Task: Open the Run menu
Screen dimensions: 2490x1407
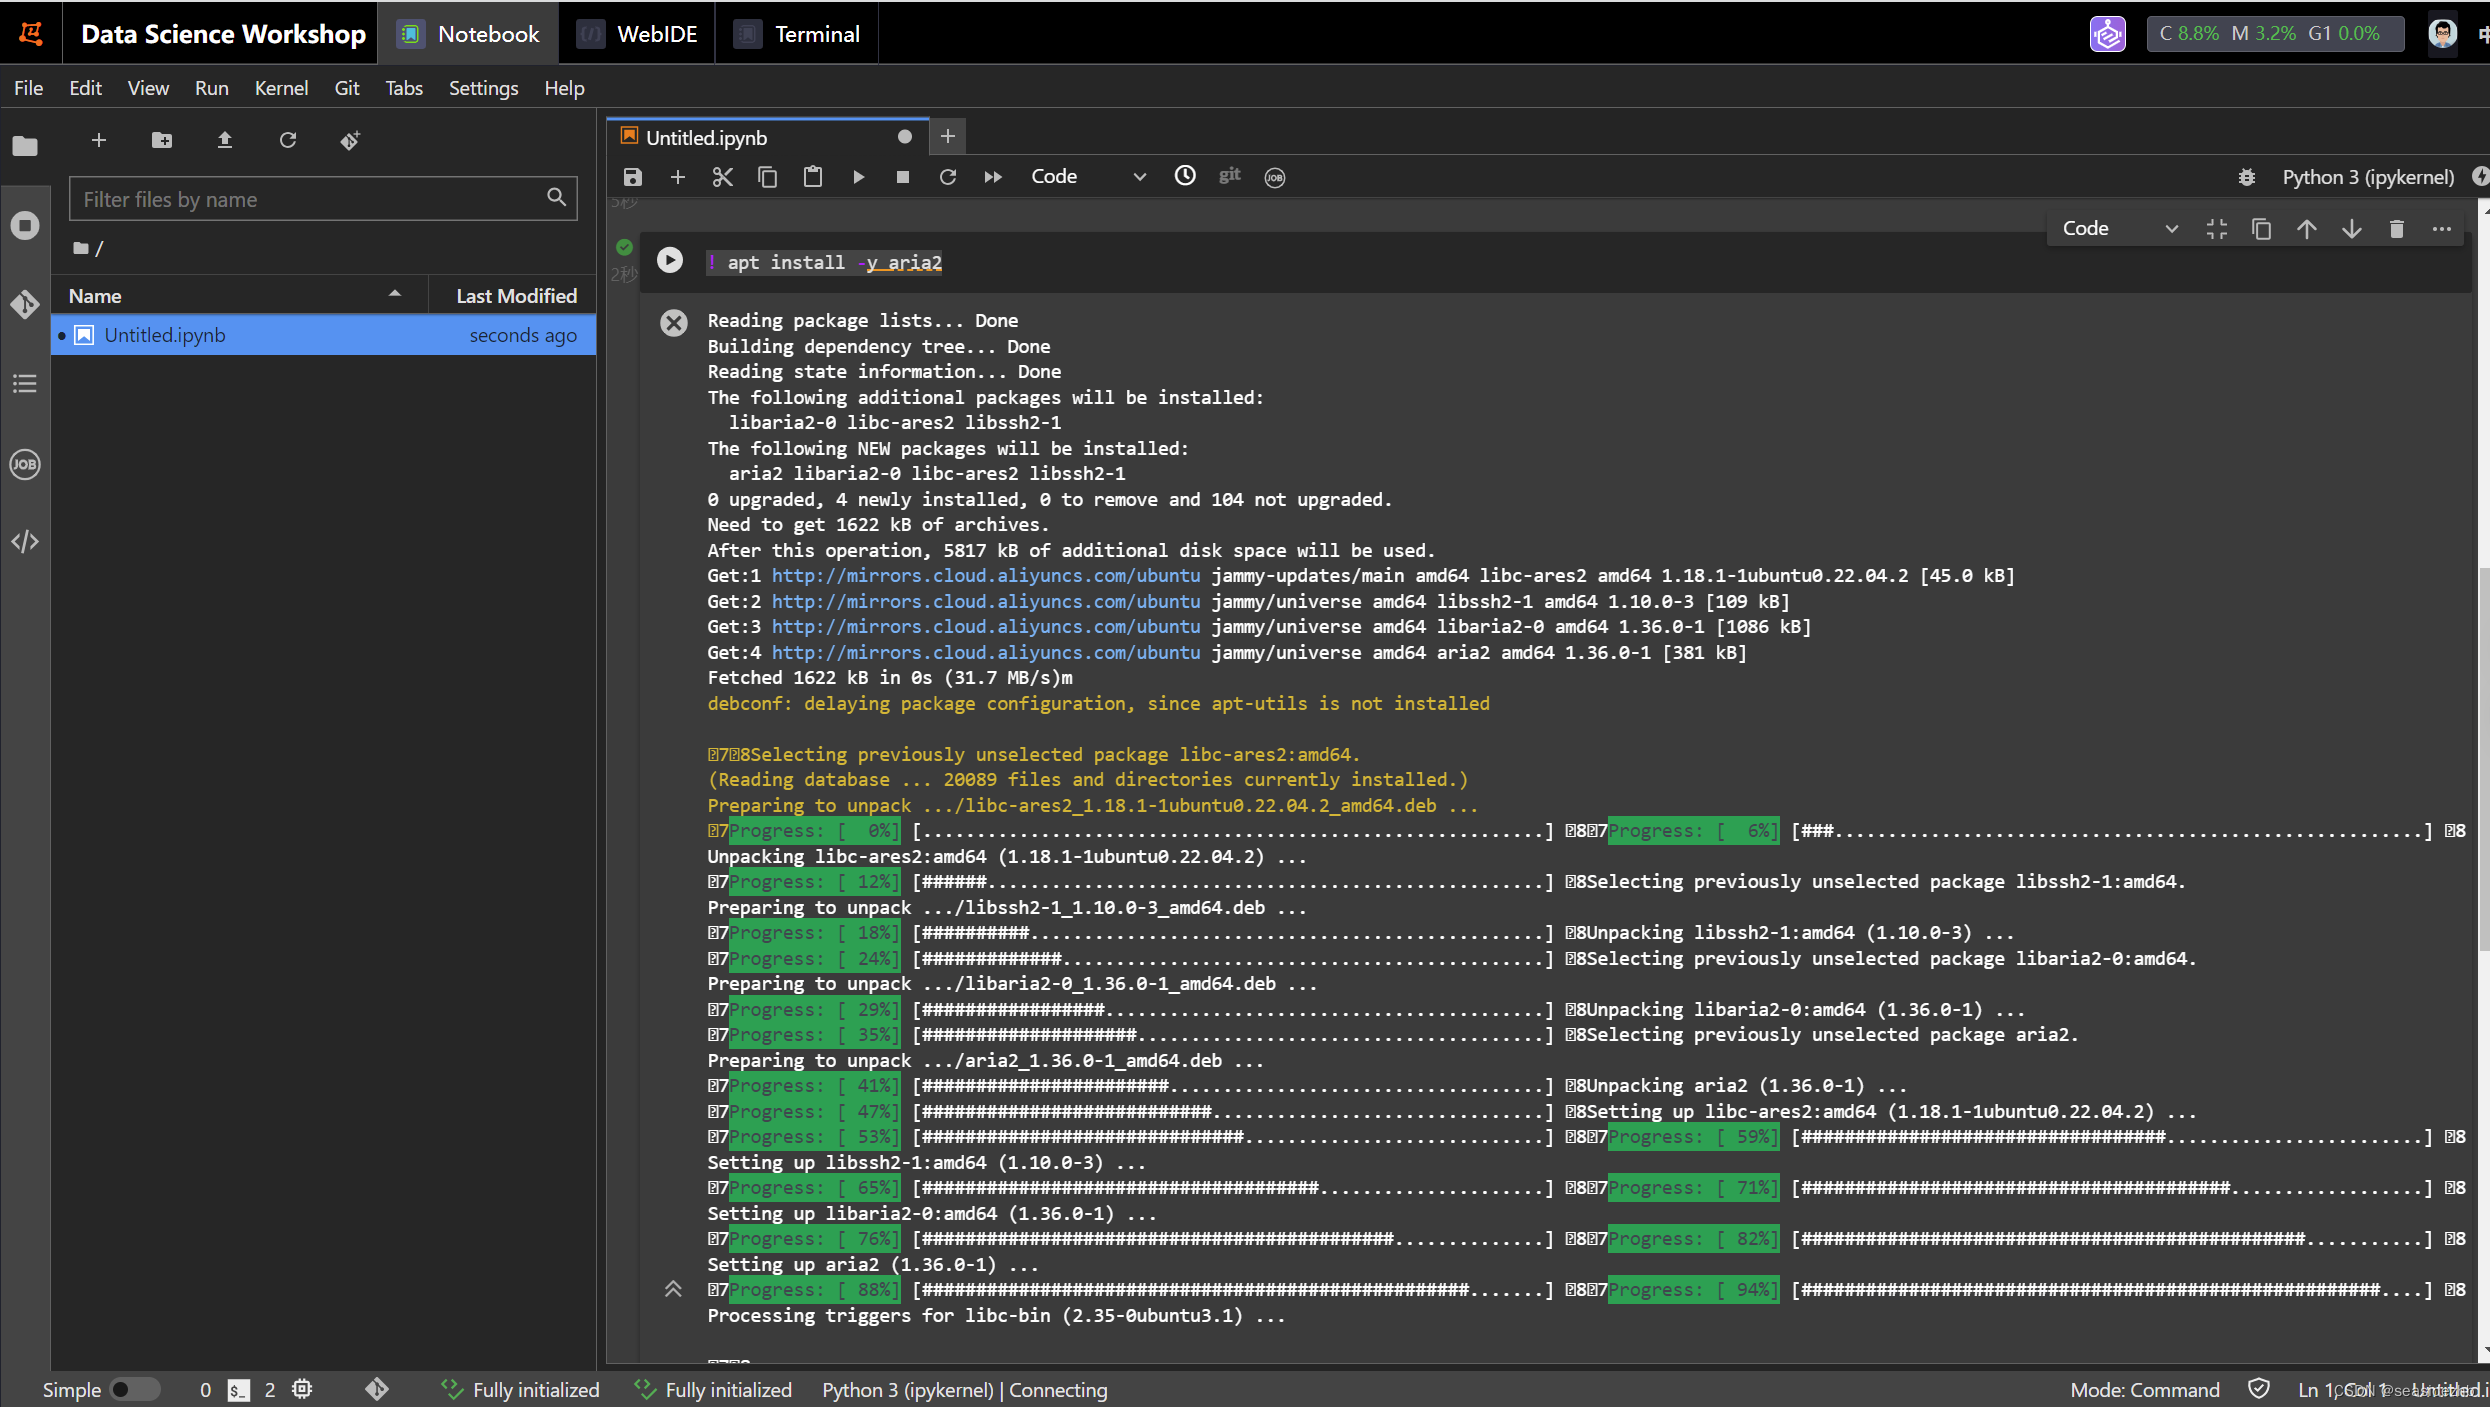Action: (x=210, y=87)
